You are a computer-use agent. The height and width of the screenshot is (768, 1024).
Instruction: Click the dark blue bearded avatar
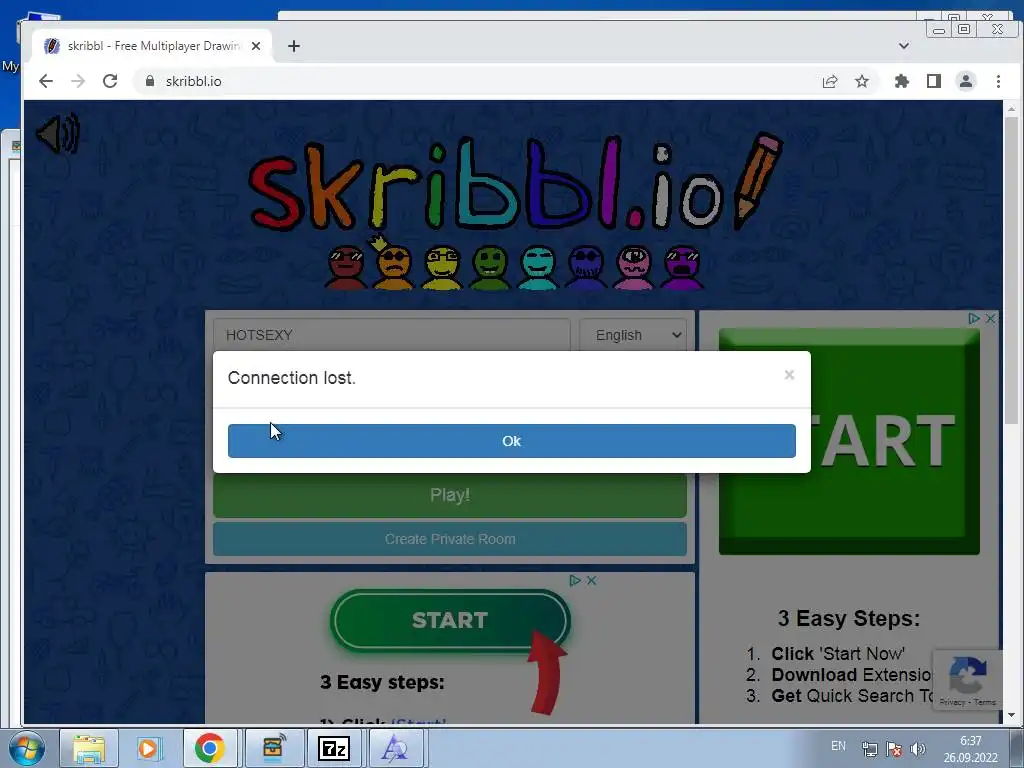click(586, 268)
